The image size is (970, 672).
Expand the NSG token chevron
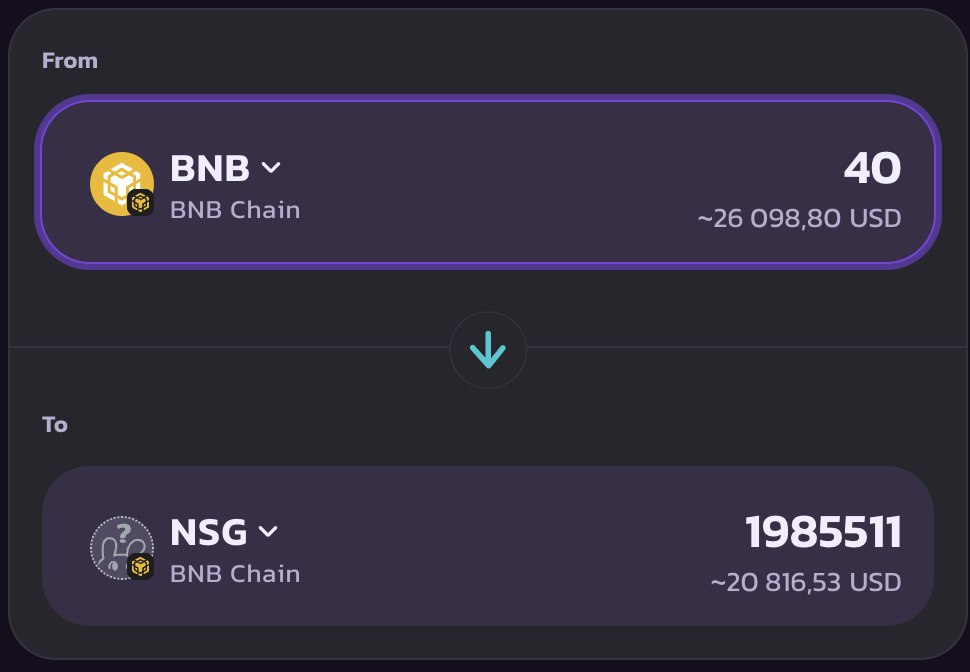click(268, 532)
